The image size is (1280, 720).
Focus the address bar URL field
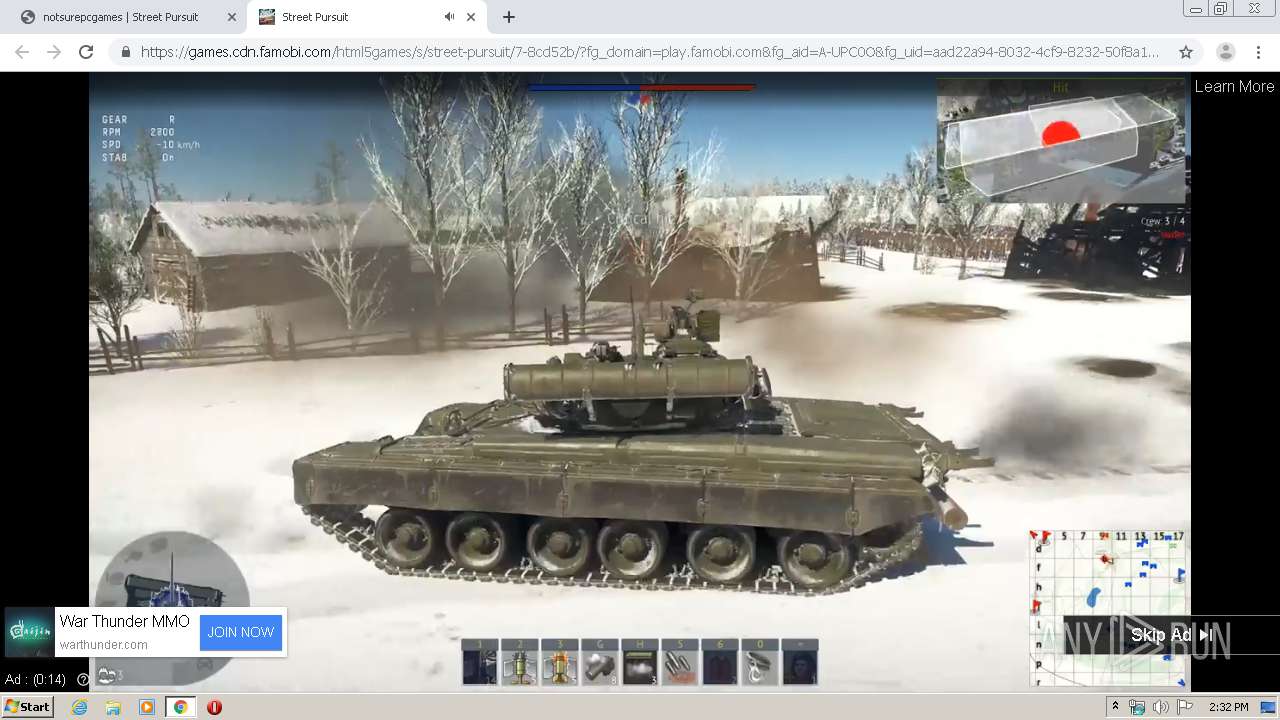pyautogui.click(x=650, y=52)
